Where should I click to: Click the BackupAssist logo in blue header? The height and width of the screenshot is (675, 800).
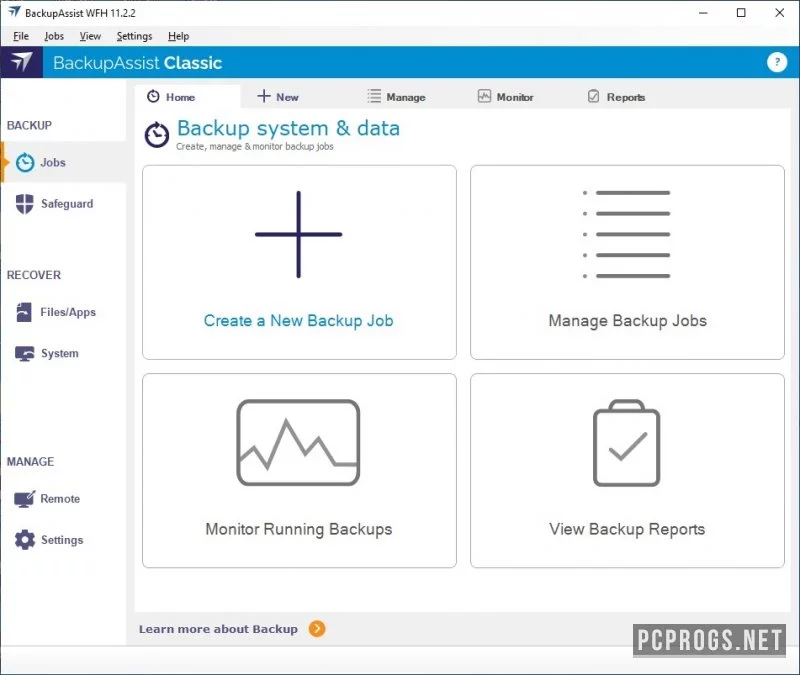21,62
